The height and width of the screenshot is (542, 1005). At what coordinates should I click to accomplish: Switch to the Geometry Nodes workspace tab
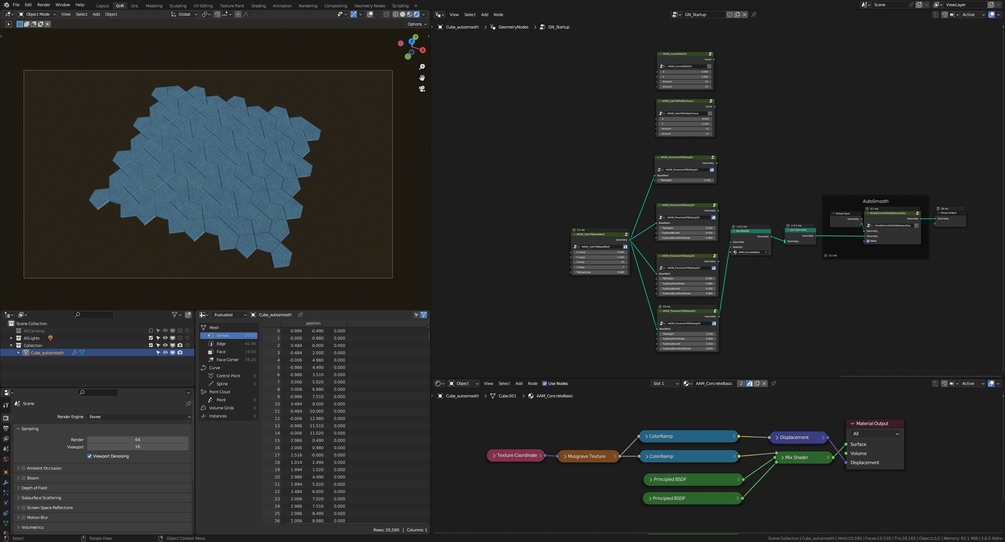click(x=370, y=5)
